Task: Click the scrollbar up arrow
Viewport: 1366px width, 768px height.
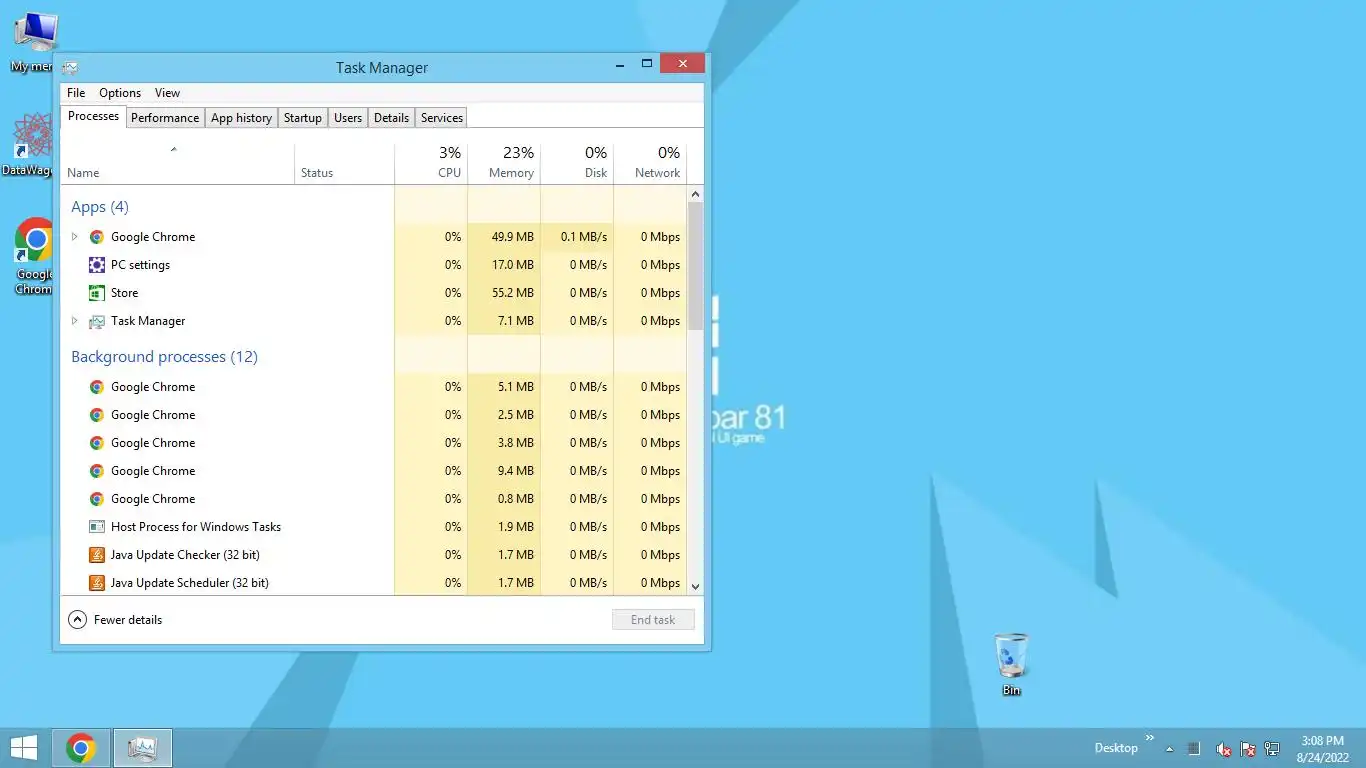Action: pos(696,194)
